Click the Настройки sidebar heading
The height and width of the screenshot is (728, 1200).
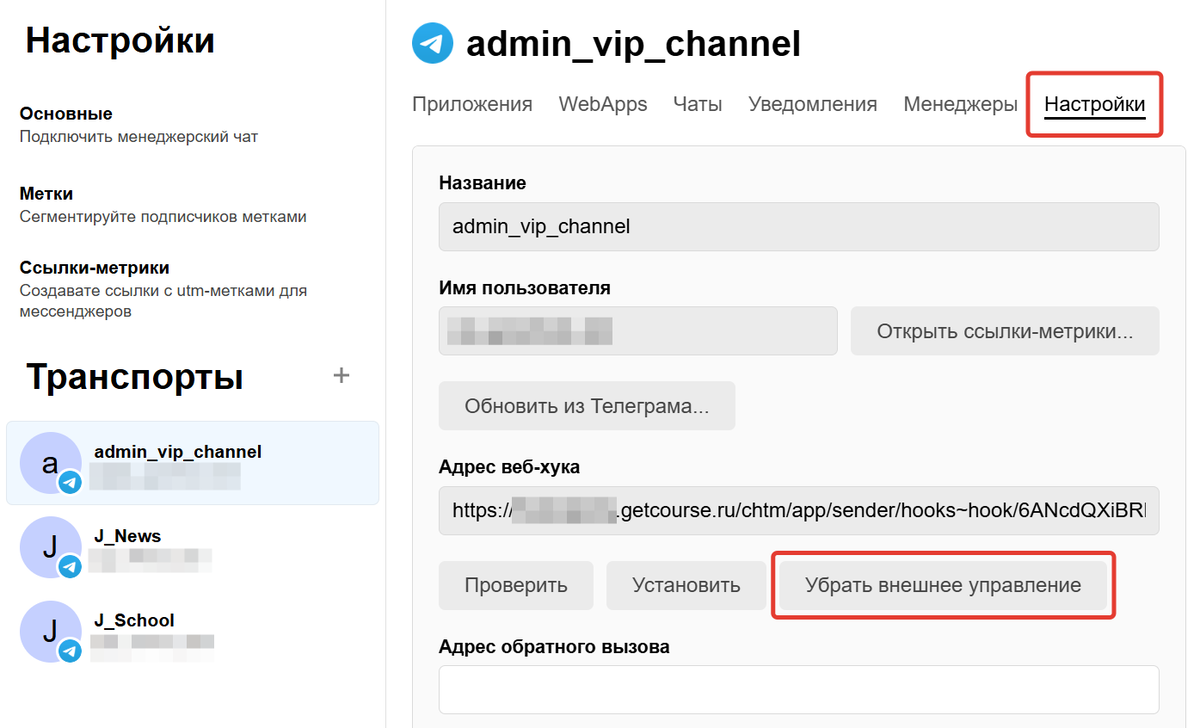coord(120,41)
